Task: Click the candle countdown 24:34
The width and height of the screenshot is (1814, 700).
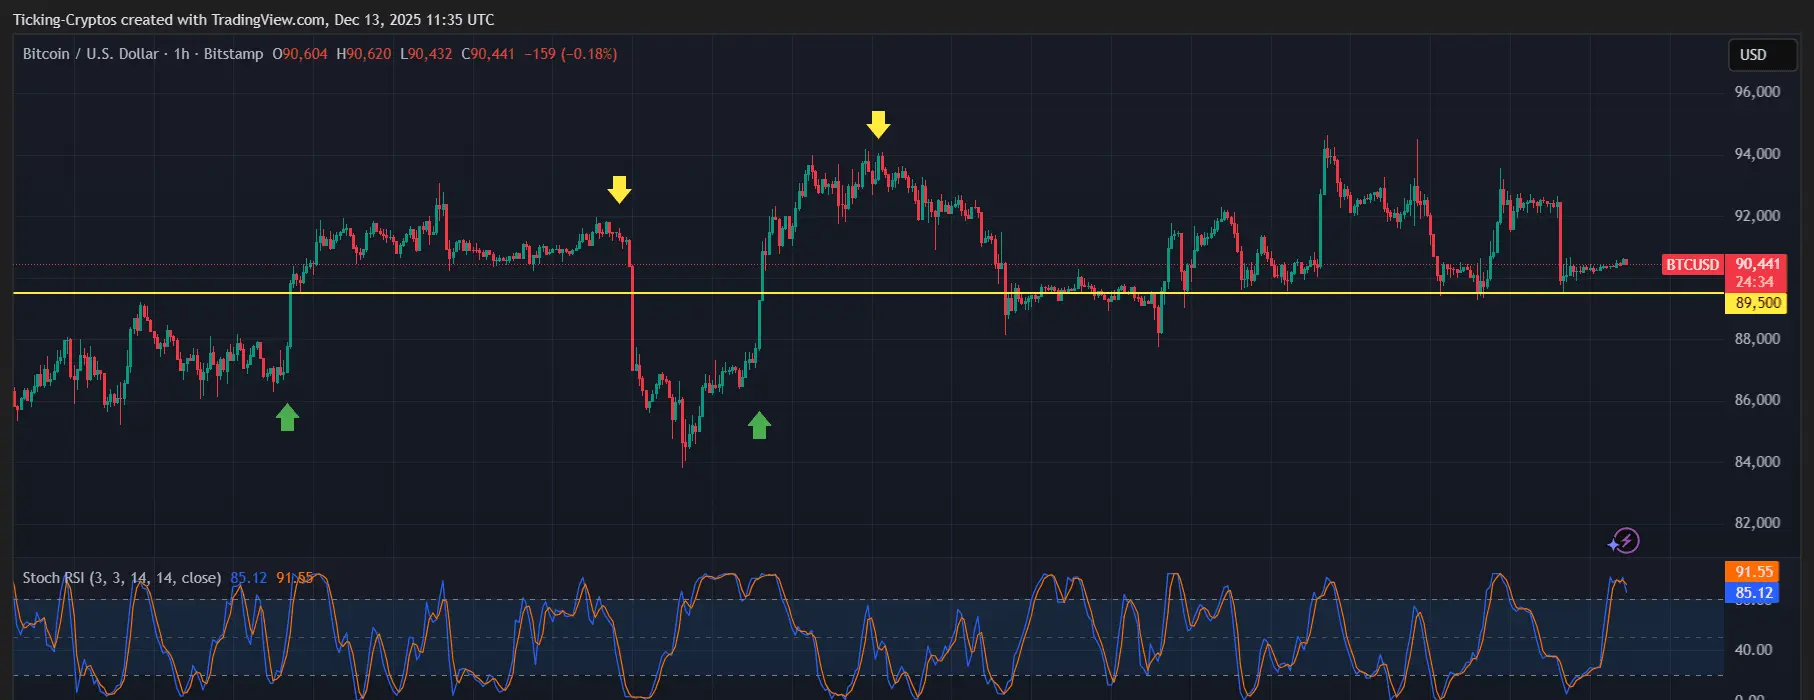Action: coord(1757,282)
